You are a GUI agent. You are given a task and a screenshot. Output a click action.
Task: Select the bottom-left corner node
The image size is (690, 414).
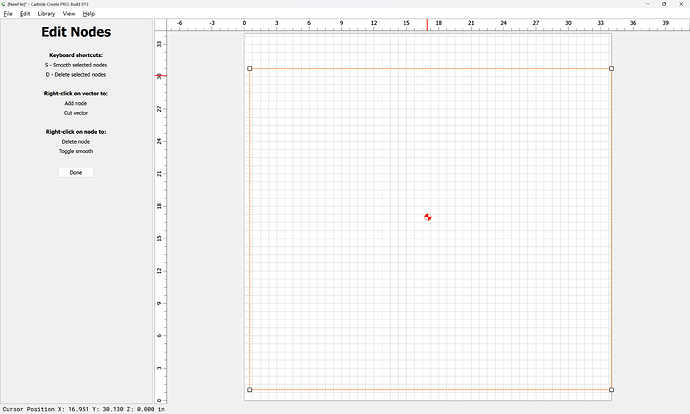click(x=250, y=390)
